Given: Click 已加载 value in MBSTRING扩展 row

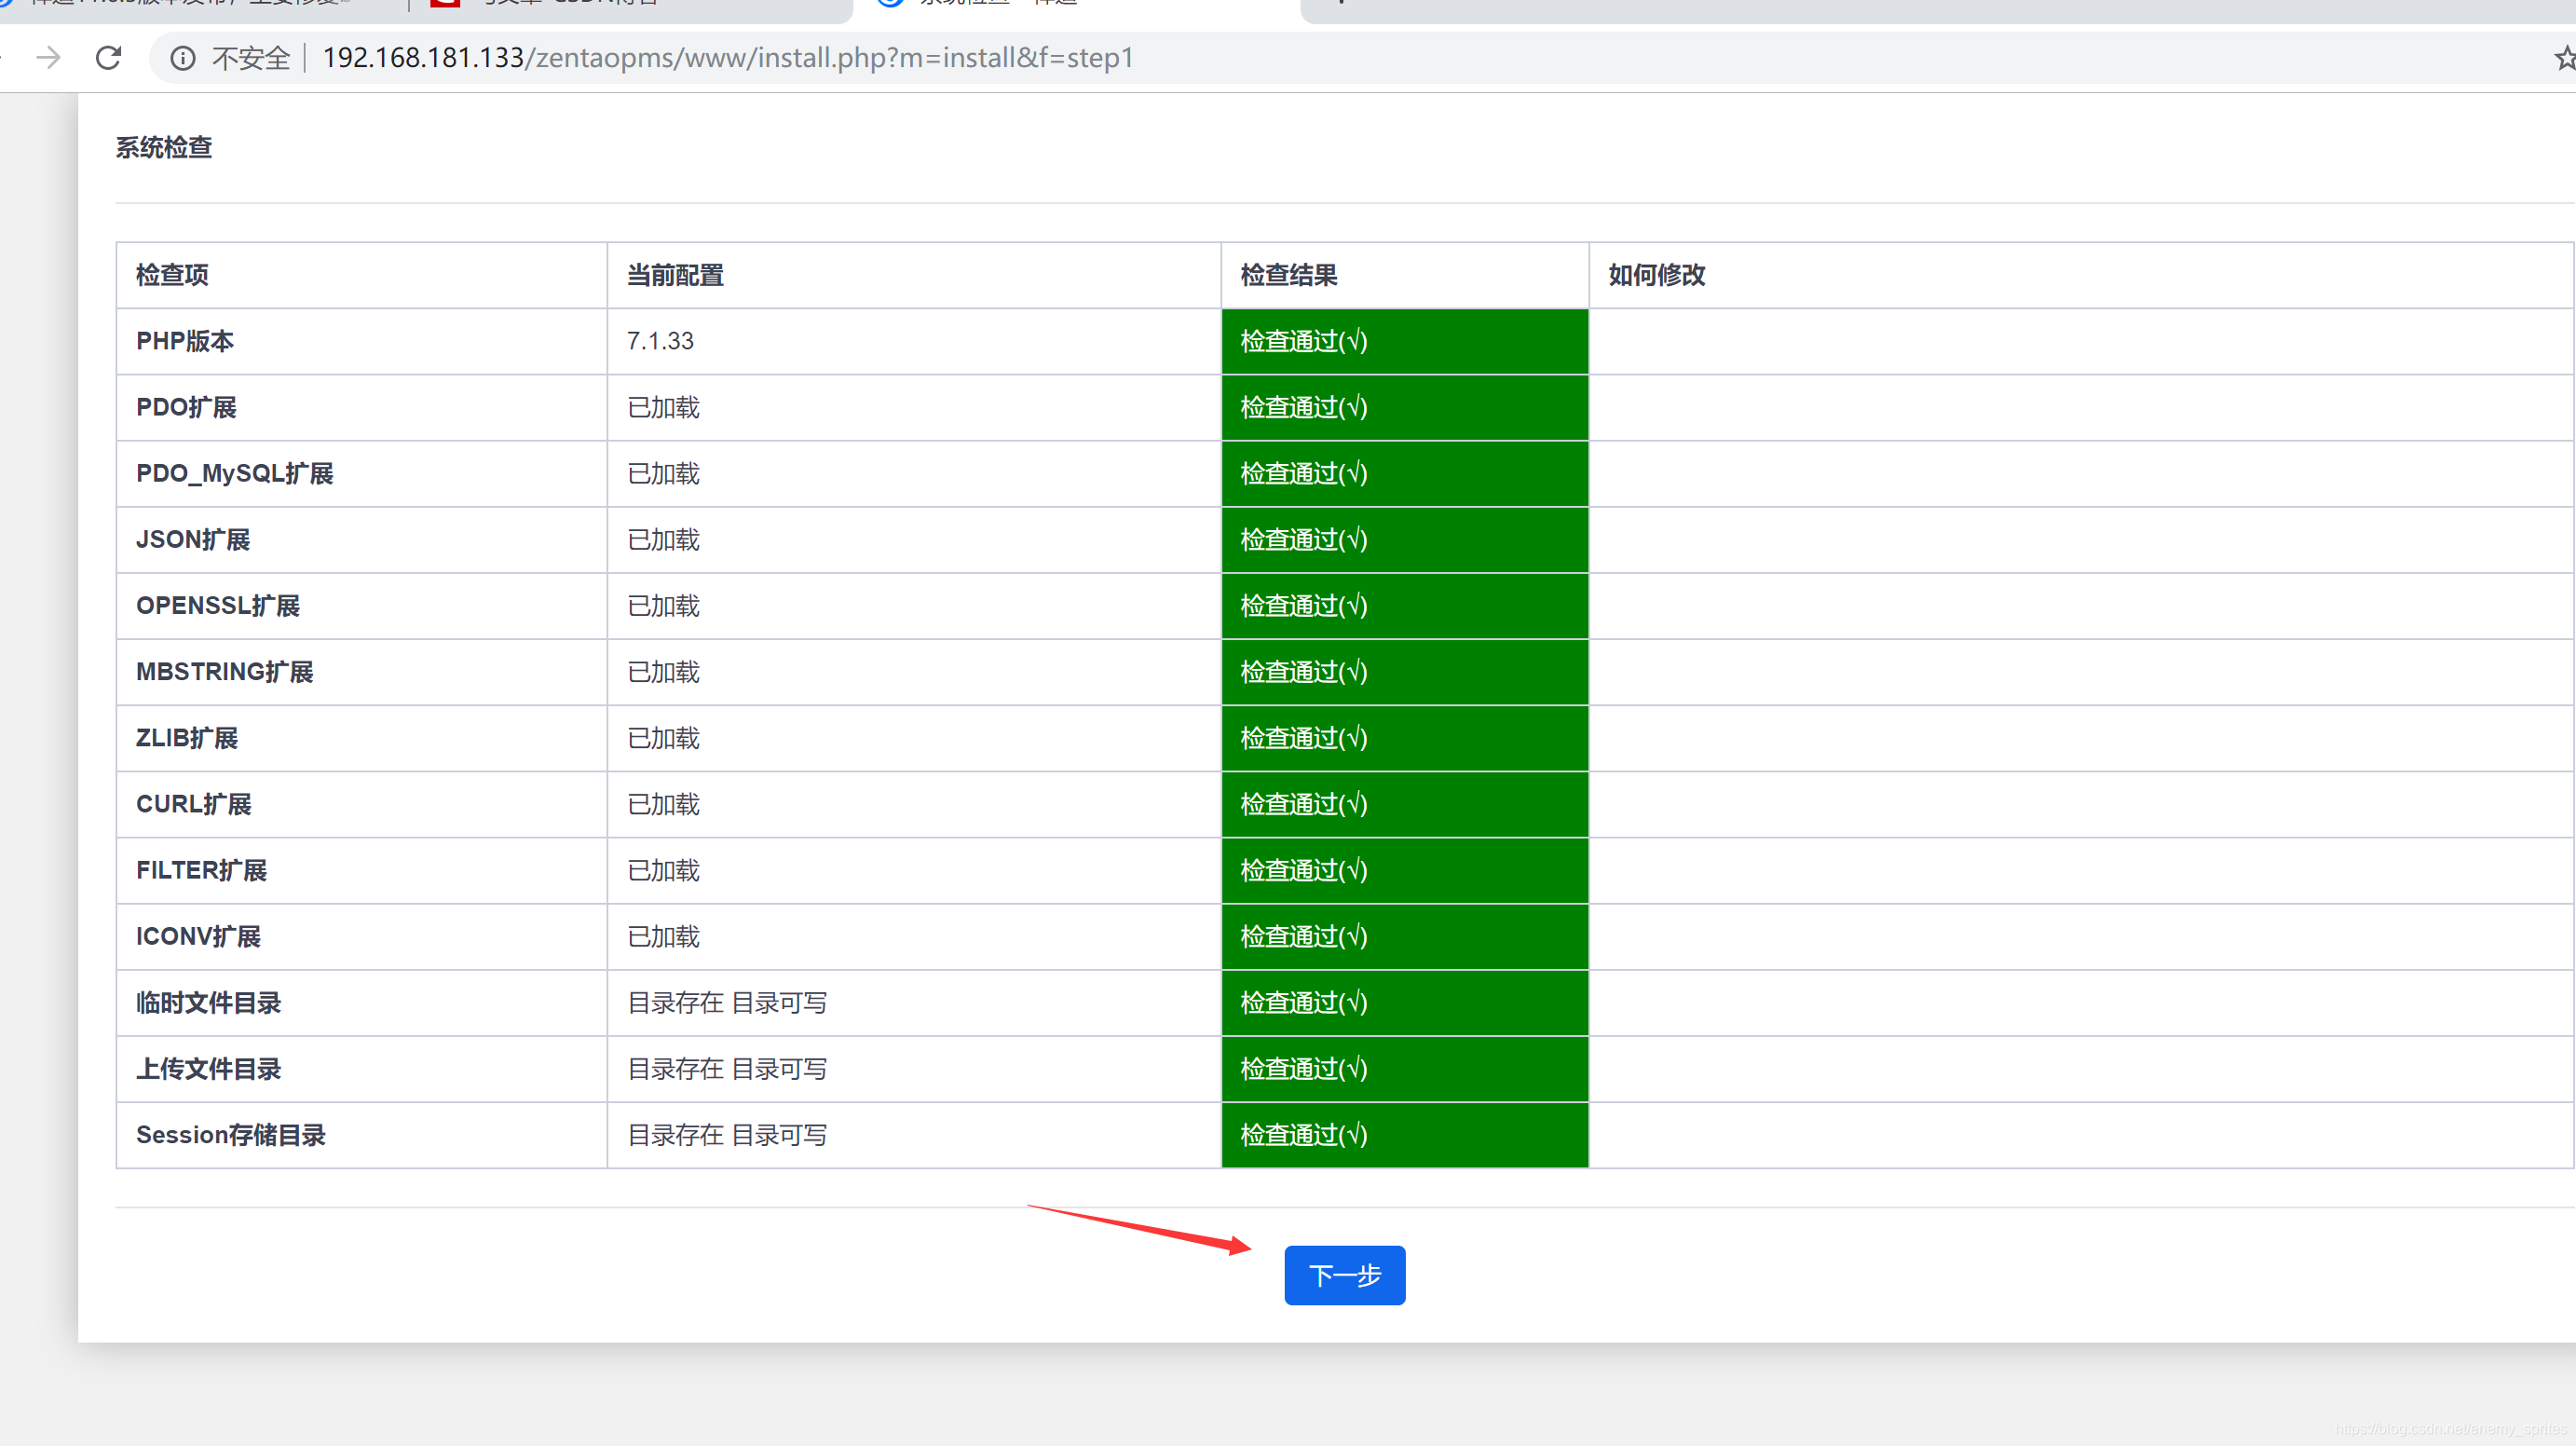Looking at the screenshot, I should [x=663, y=672].
